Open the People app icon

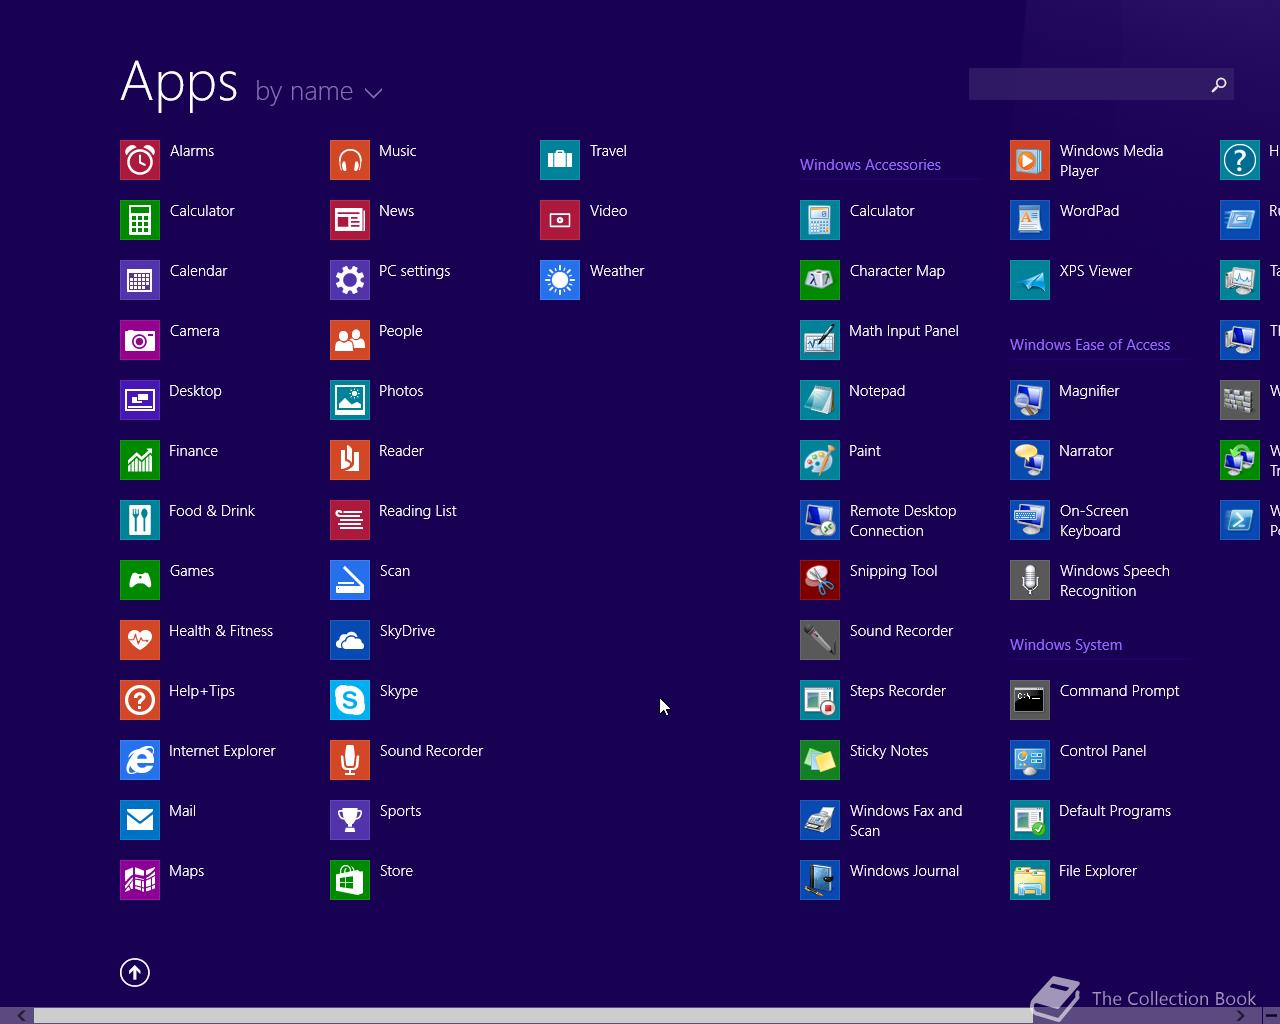point(350,340)
